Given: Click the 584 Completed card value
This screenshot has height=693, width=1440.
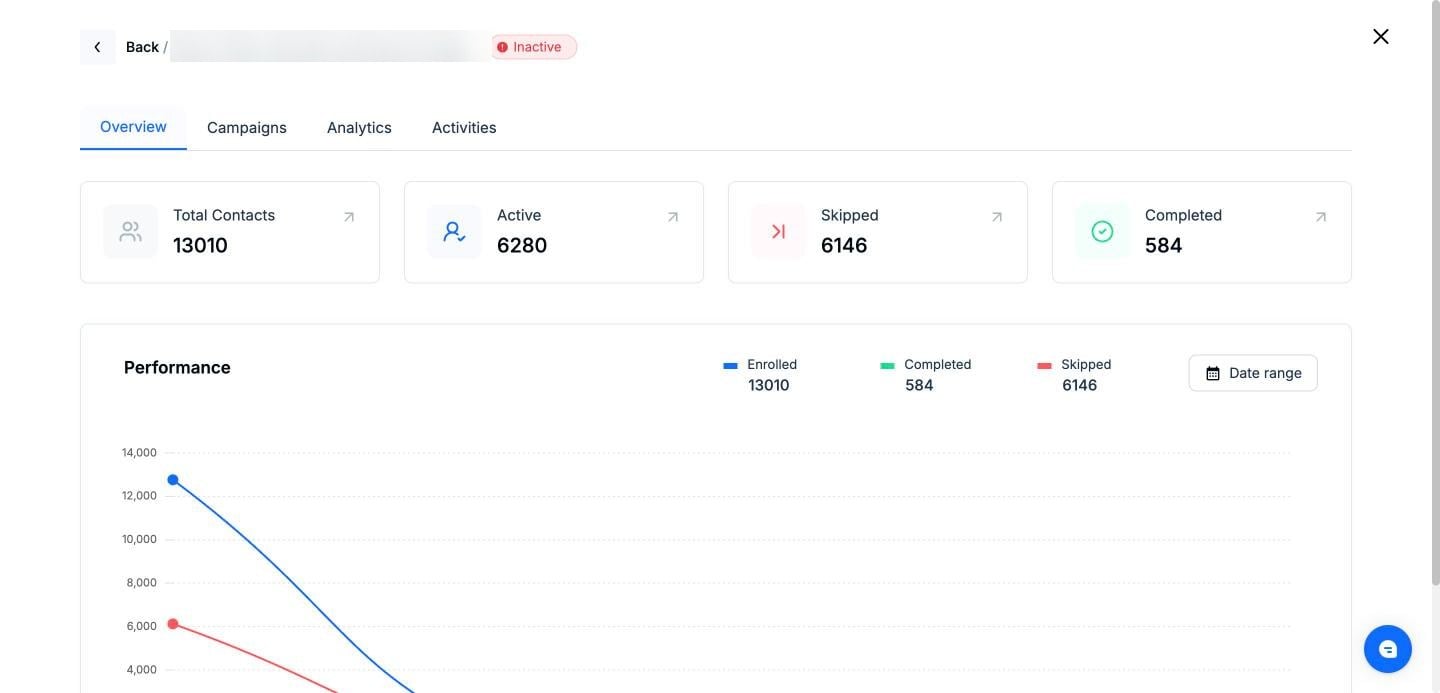Looking at the screenshot, I should coord(1164,246).
